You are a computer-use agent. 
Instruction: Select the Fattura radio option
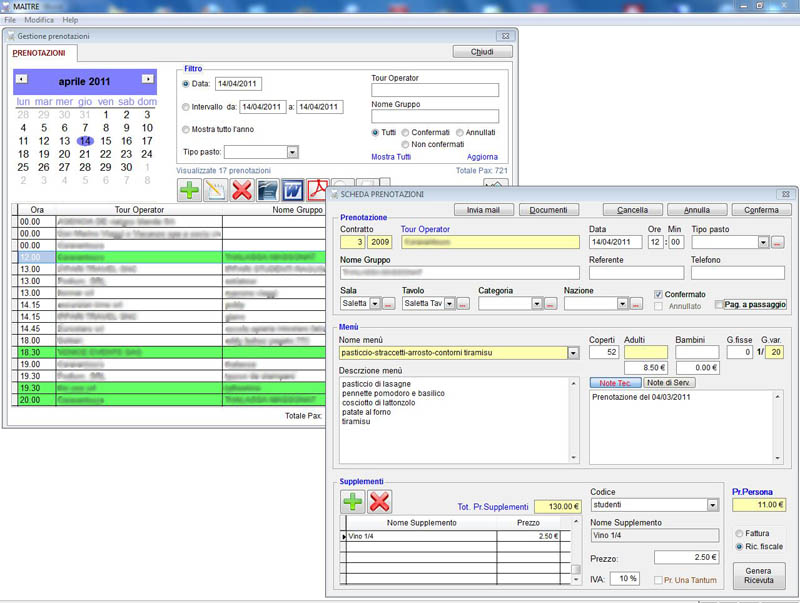click(x=739, y=533)
